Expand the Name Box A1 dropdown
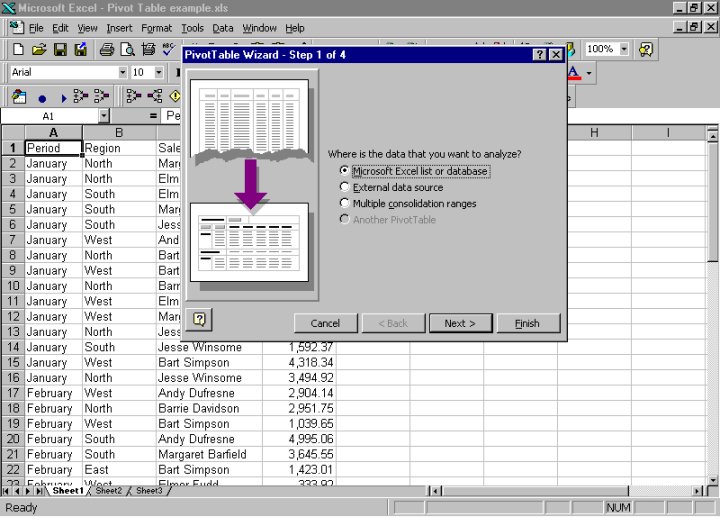This screenshot has height=517, width=720. point(104,116)
